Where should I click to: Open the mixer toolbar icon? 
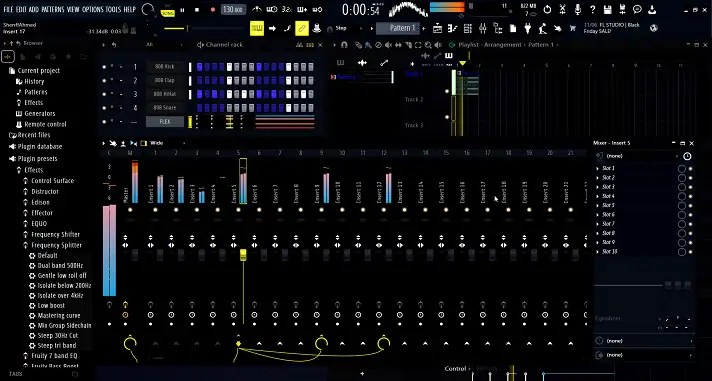click(483, 29)
